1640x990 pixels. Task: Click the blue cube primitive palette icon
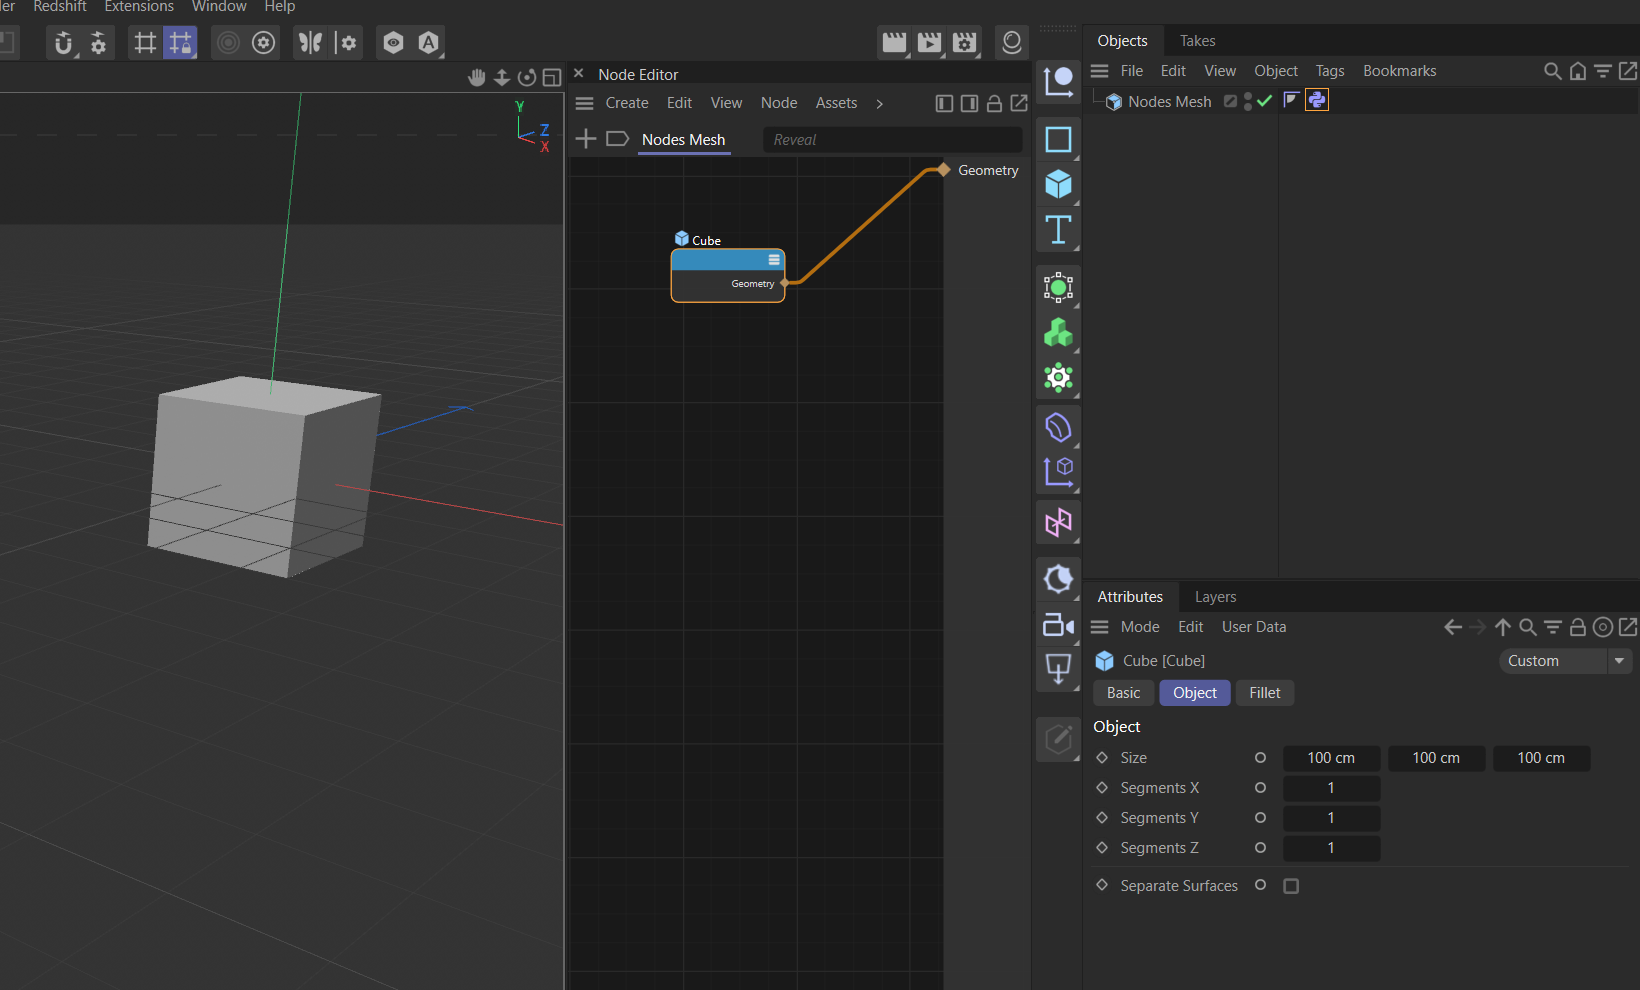point(1058,184)
